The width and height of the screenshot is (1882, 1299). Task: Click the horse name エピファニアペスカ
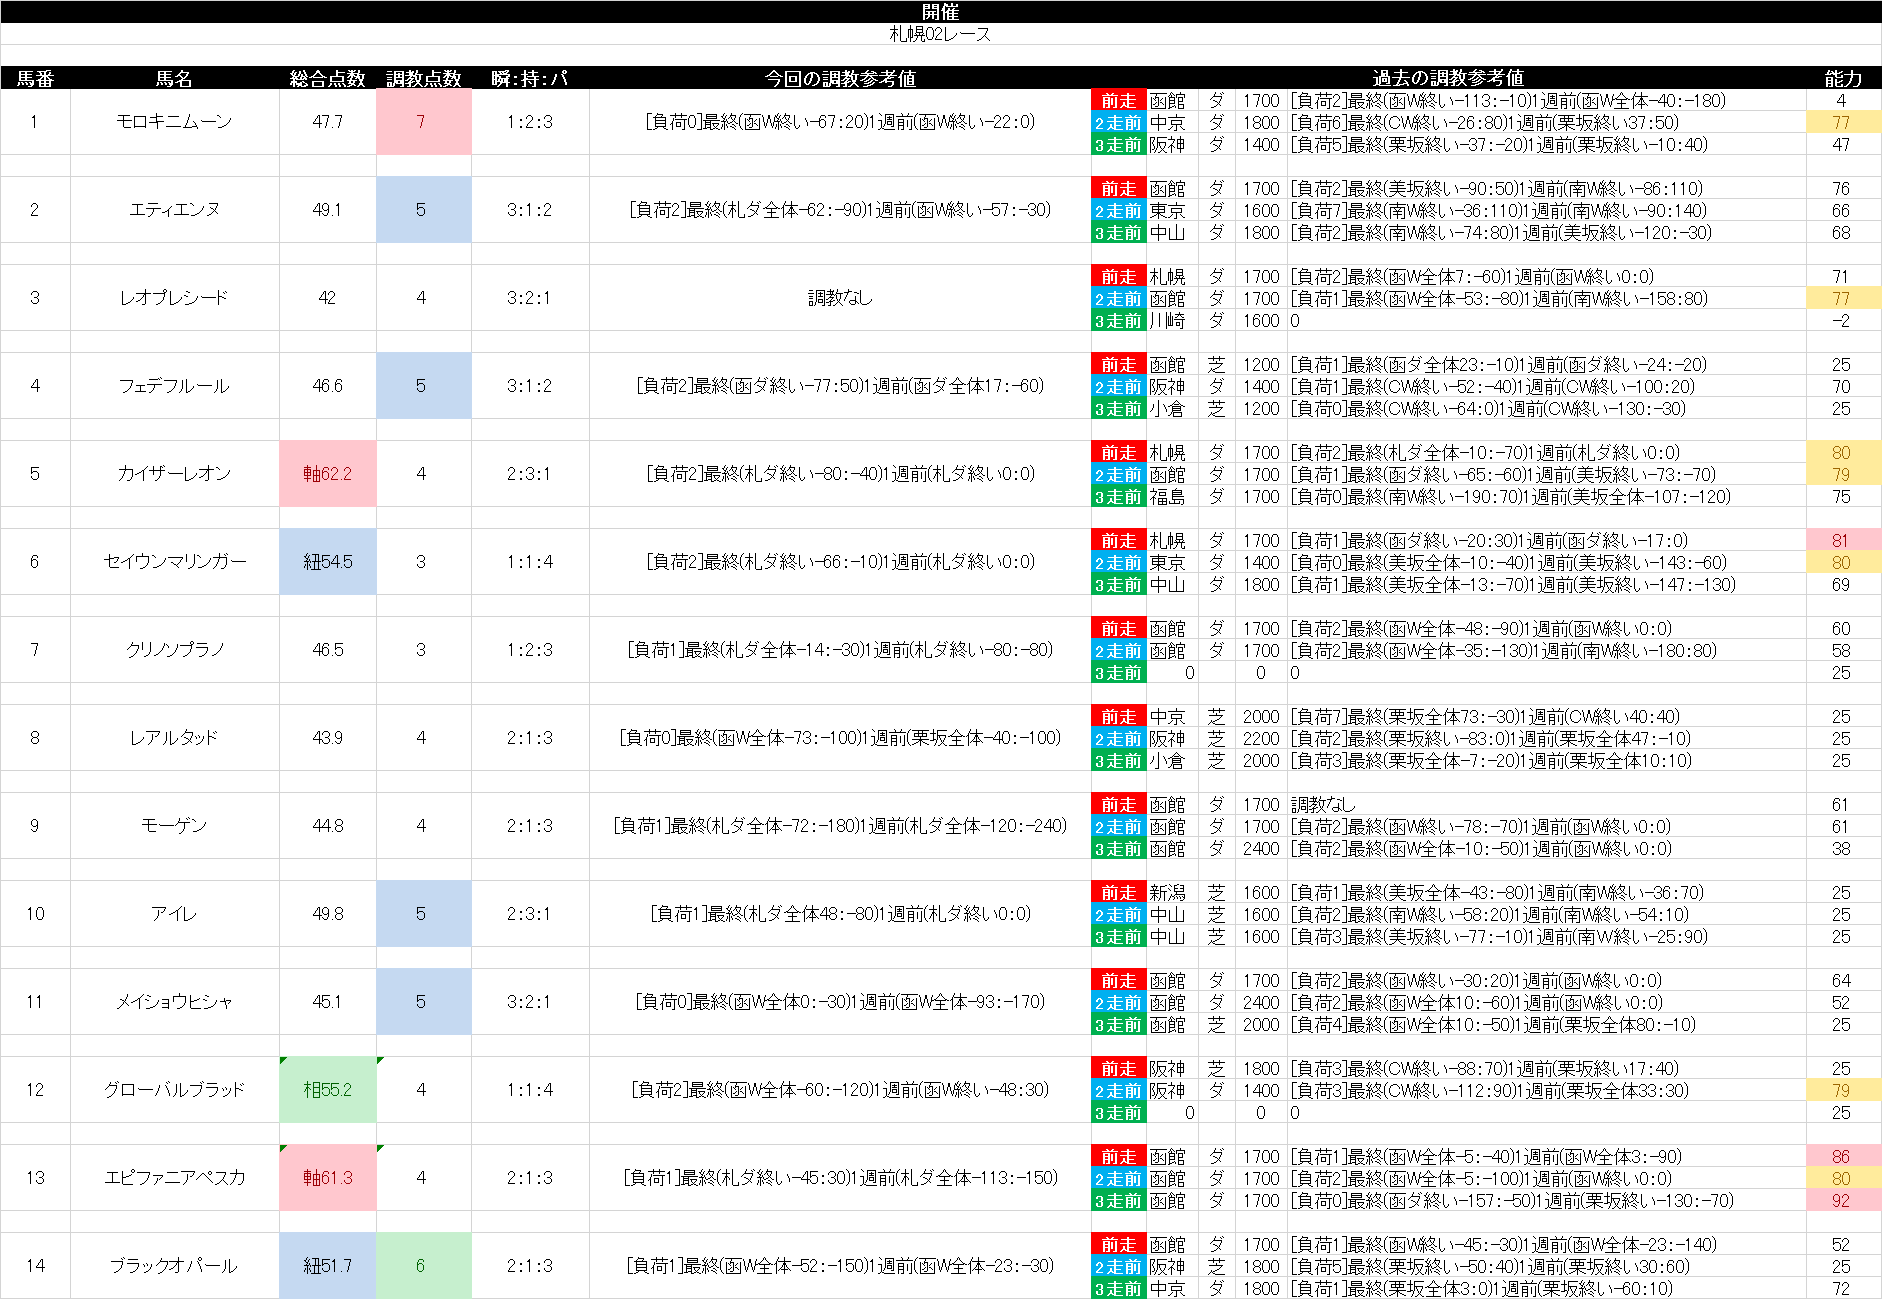(174, 1178)
